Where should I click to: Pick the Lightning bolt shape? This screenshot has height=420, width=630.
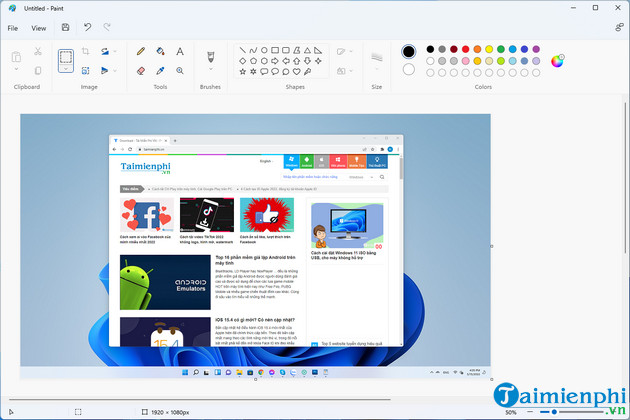coord(307,72)
